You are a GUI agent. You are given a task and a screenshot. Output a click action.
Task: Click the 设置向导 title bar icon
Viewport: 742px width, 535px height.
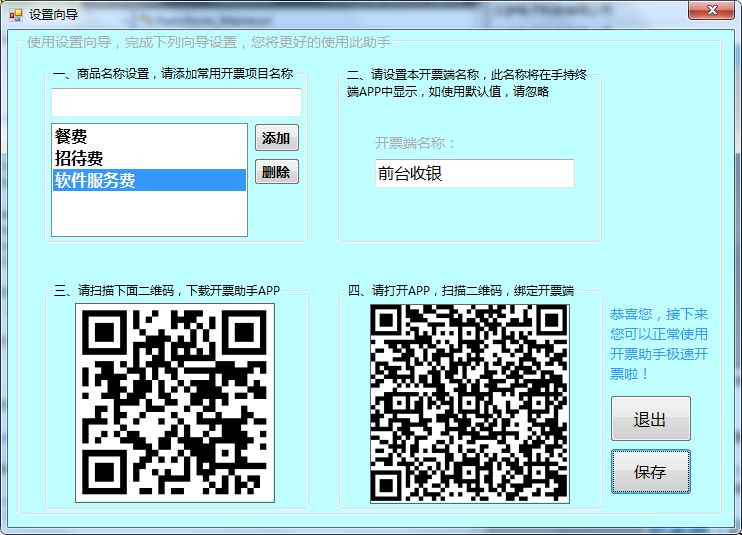16,15
